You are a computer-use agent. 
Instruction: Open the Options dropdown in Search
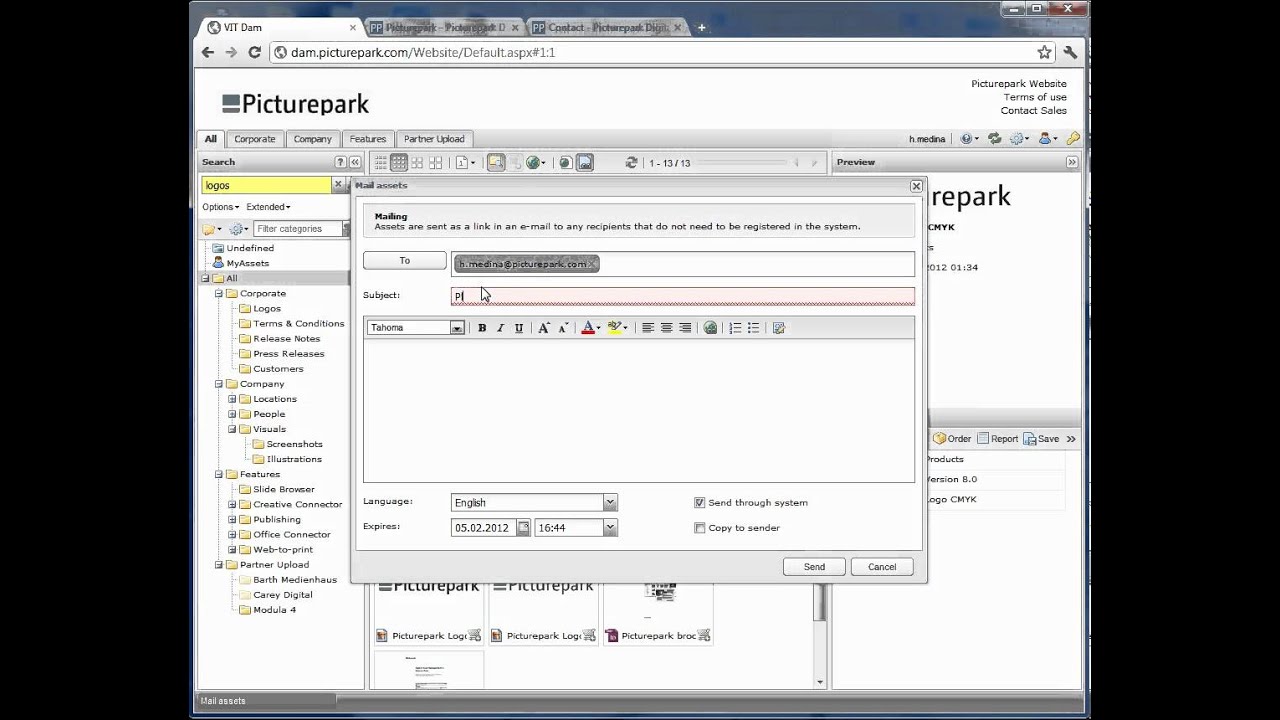[220, 207]
